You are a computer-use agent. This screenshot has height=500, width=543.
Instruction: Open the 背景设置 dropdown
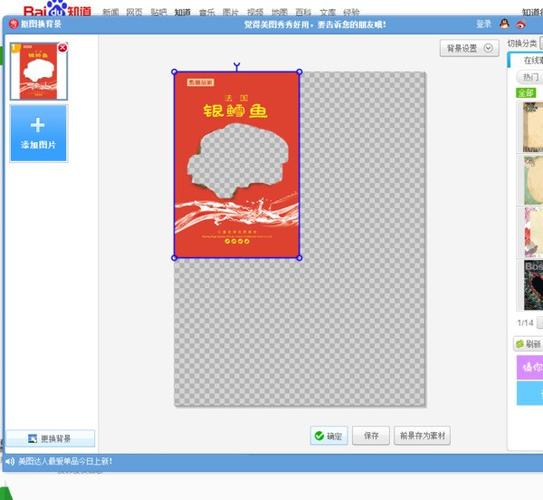pyautogui.click(x=469, y=48)
